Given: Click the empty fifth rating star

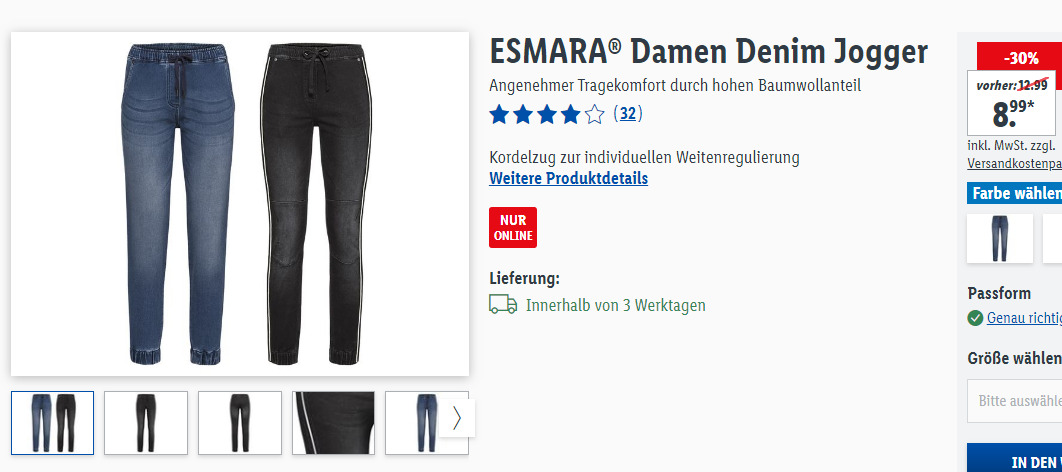Looking at the screenshot, I should pyautogui.click(x=594, y=114).
